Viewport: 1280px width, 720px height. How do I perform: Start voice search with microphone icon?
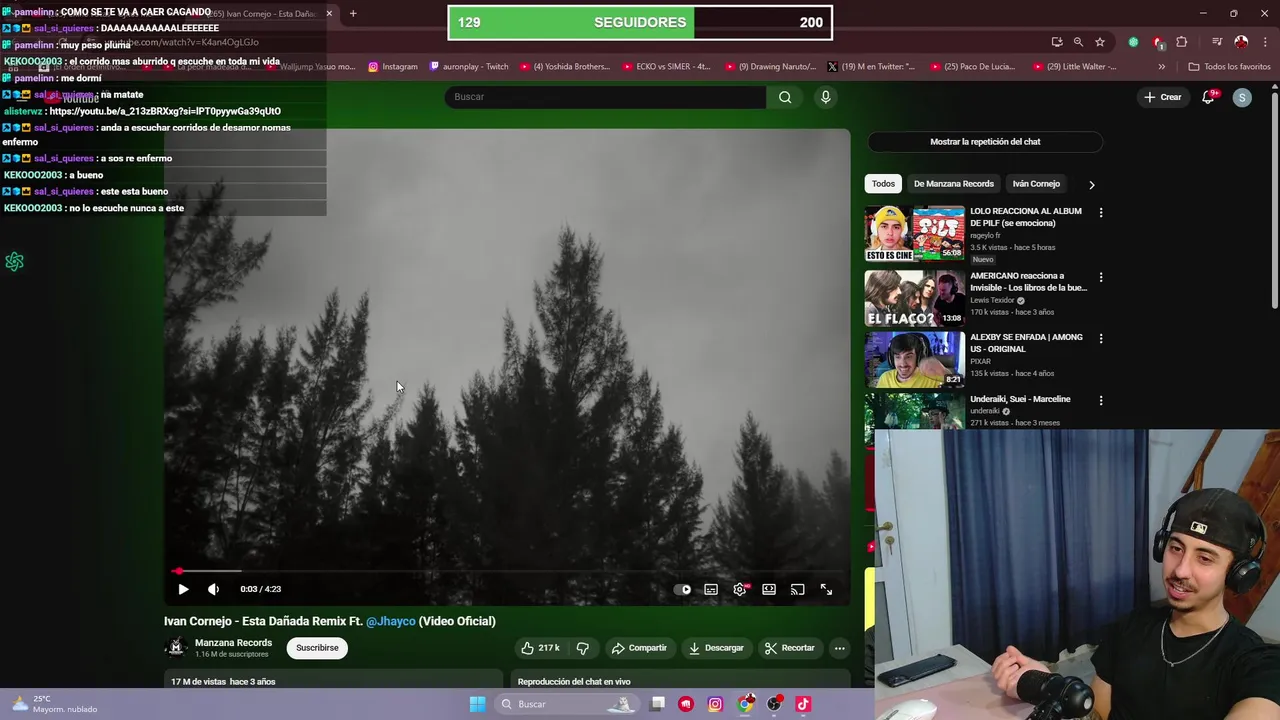tap(825, 97)
